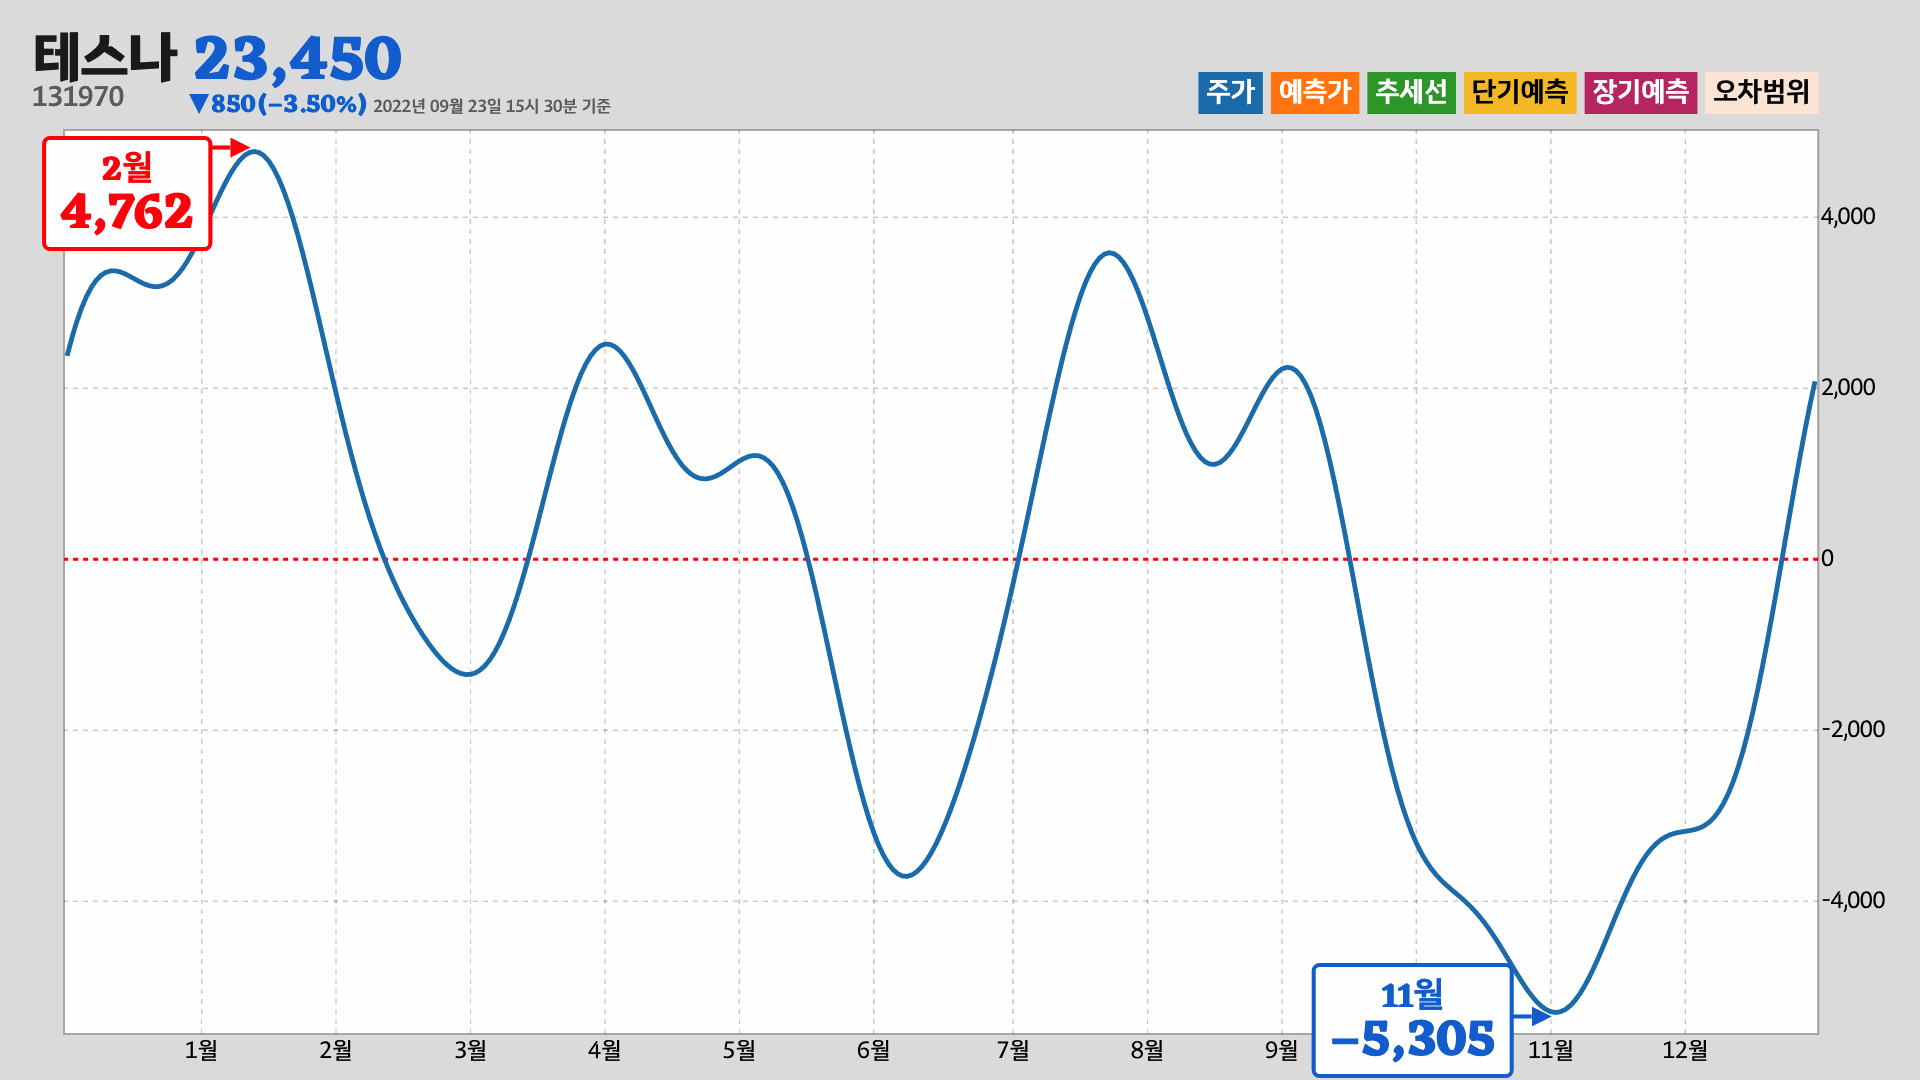1920x1080 pixels.
Task: Click the magenta 장기예측 legend tag
Action: (x=1640, y=92)
